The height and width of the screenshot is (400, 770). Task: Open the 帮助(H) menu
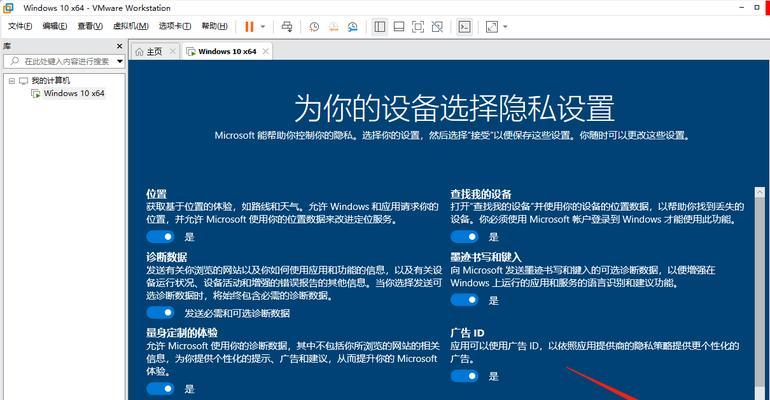pos(215,26)
